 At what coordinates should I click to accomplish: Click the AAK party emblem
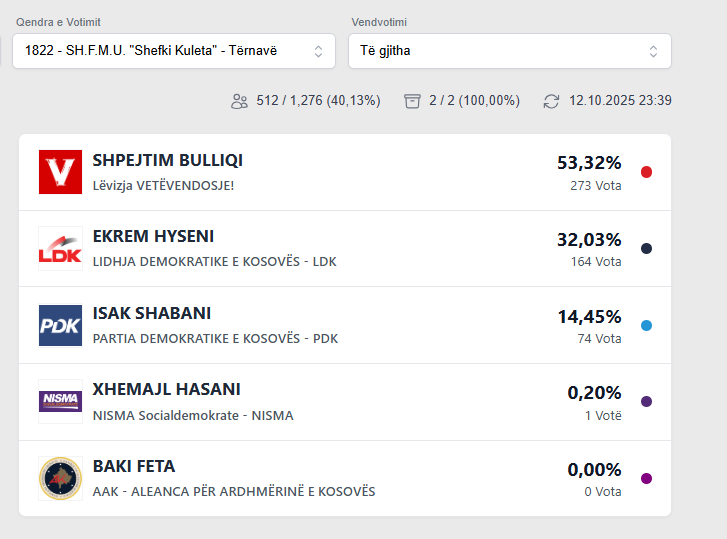[60, 478]
